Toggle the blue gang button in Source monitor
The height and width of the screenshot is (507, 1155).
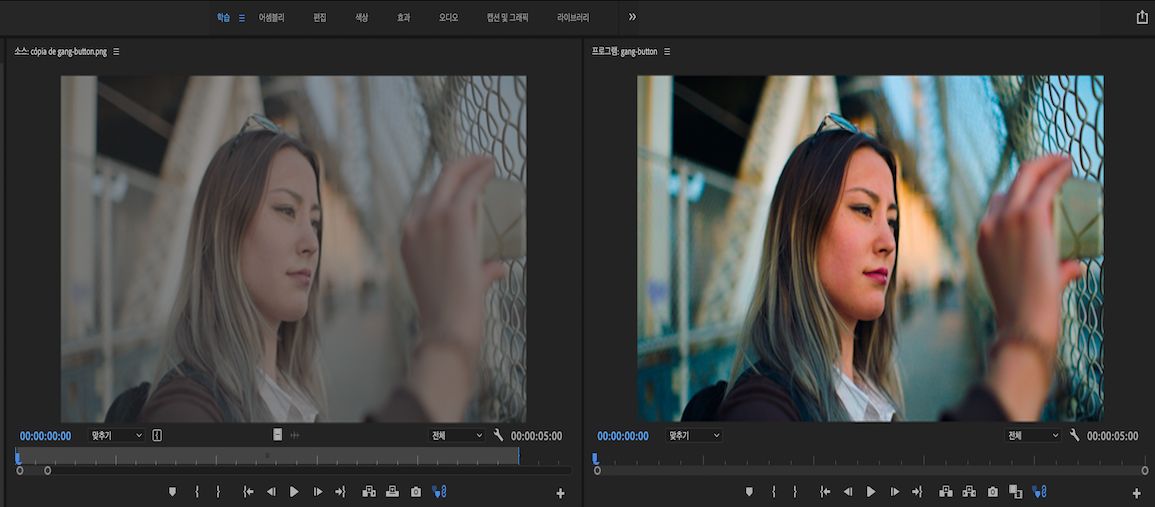click(439, 491)
